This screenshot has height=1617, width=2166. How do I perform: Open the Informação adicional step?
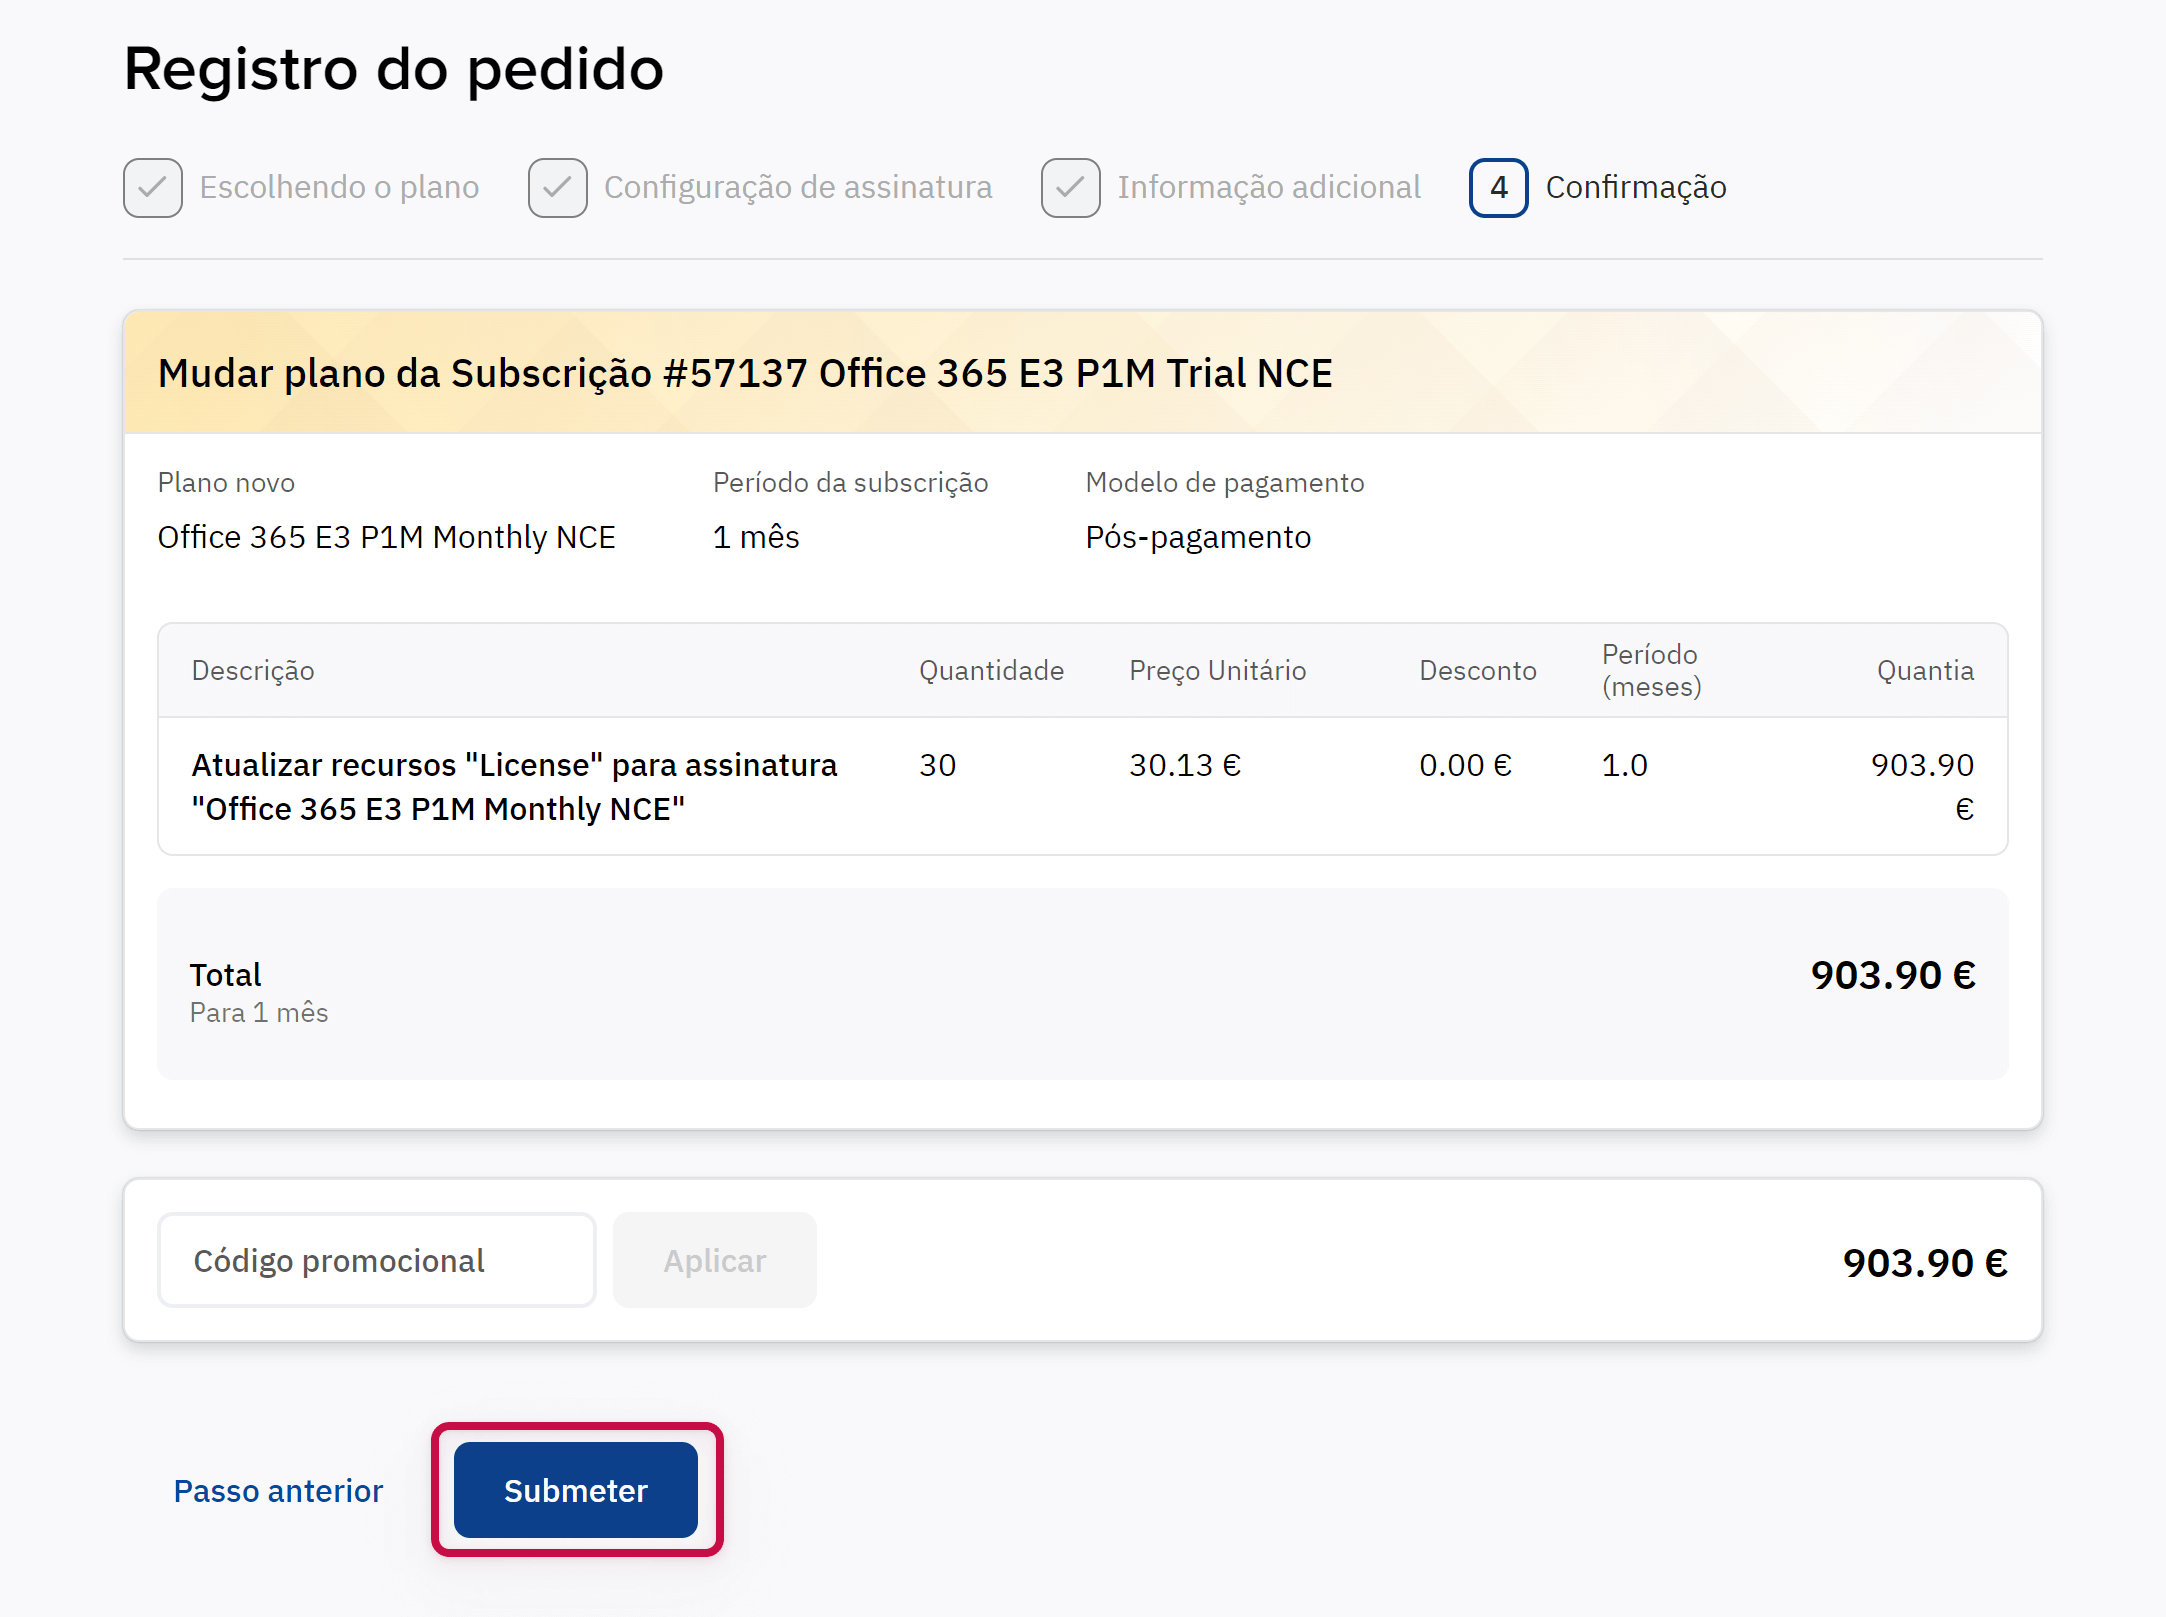pos(1268,187)
